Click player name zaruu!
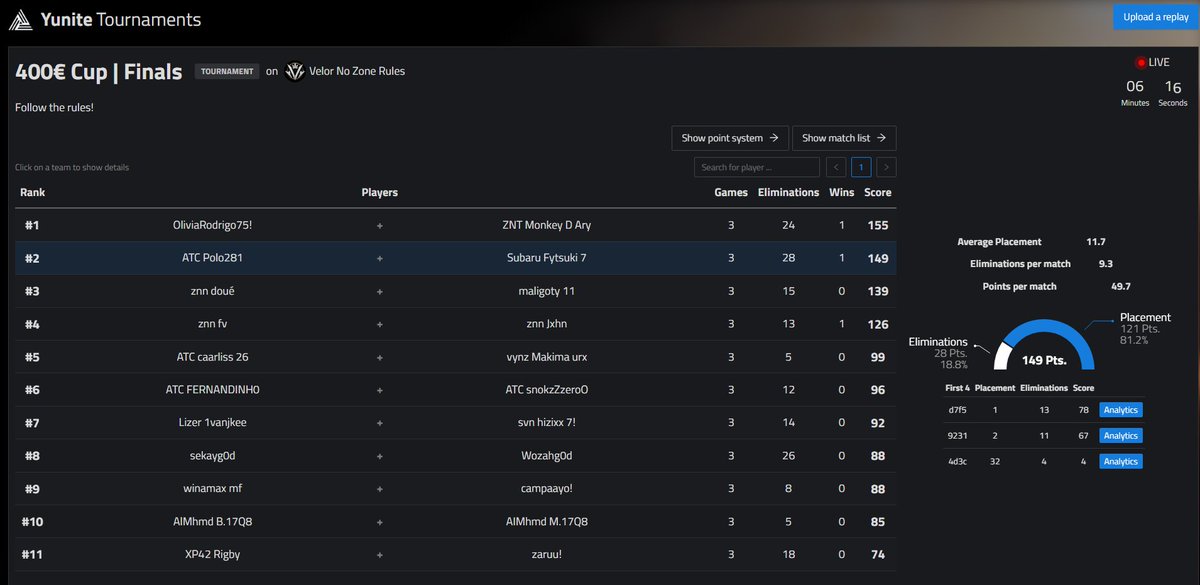The width and height of the screenshot is (1200, 585). pyautogui.click(x=546, y=554)
